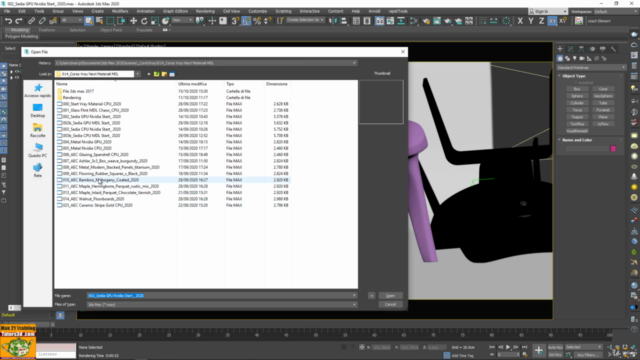Open the Customize menu

point(258,11)
